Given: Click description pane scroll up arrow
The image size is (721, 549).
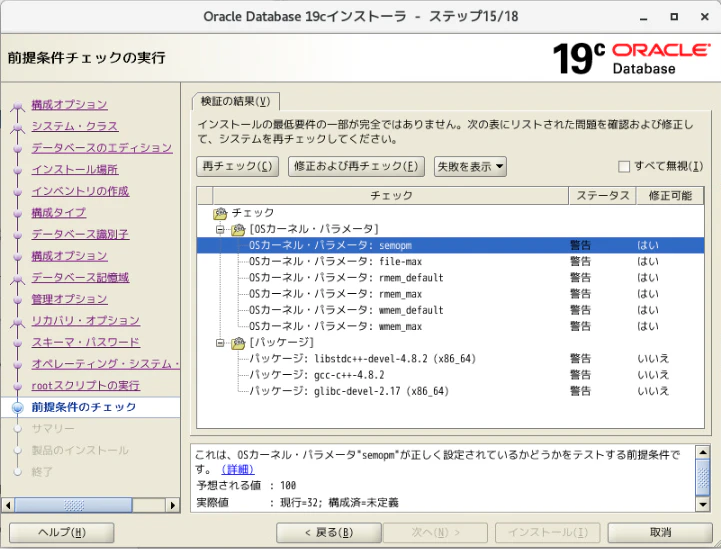Looking at the screenshot, I should [703, 452].
